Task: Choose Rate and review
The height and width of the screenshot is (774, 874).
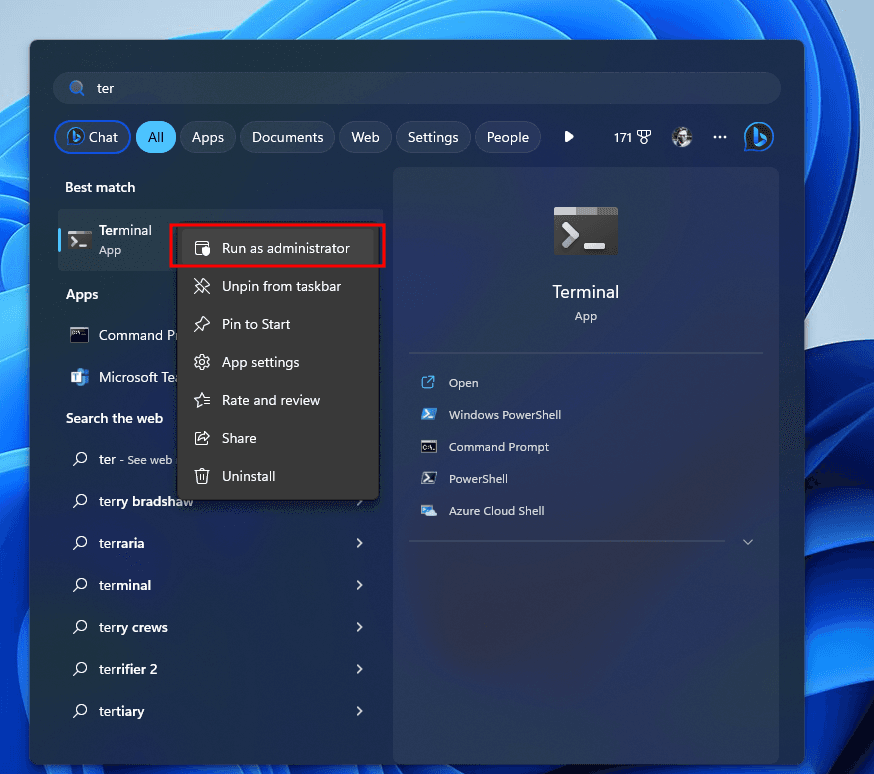Action: tap(278, 400)
